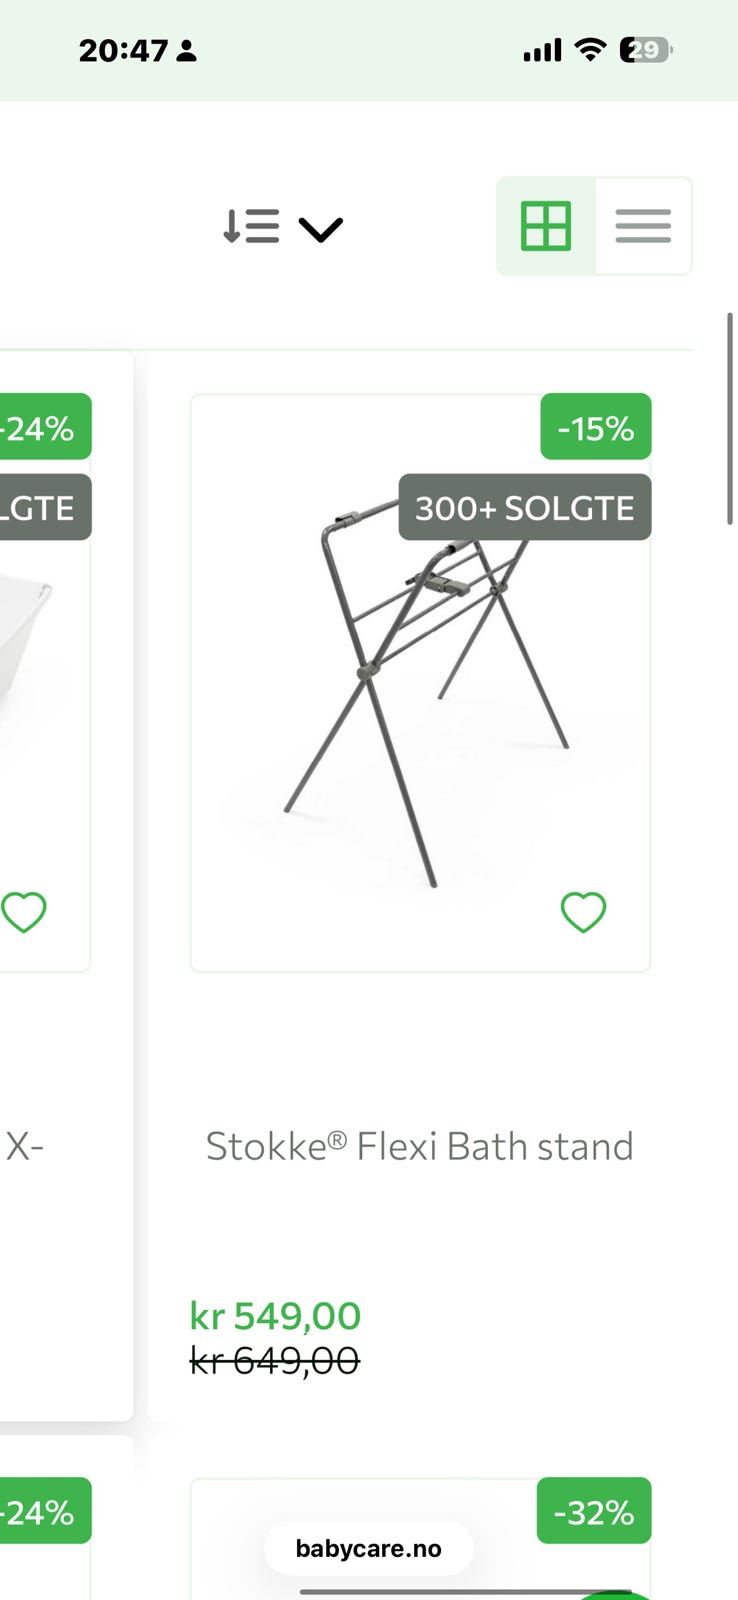Tap the Wi-Fi status icon

pyautogui.click(x=591, y=50)
